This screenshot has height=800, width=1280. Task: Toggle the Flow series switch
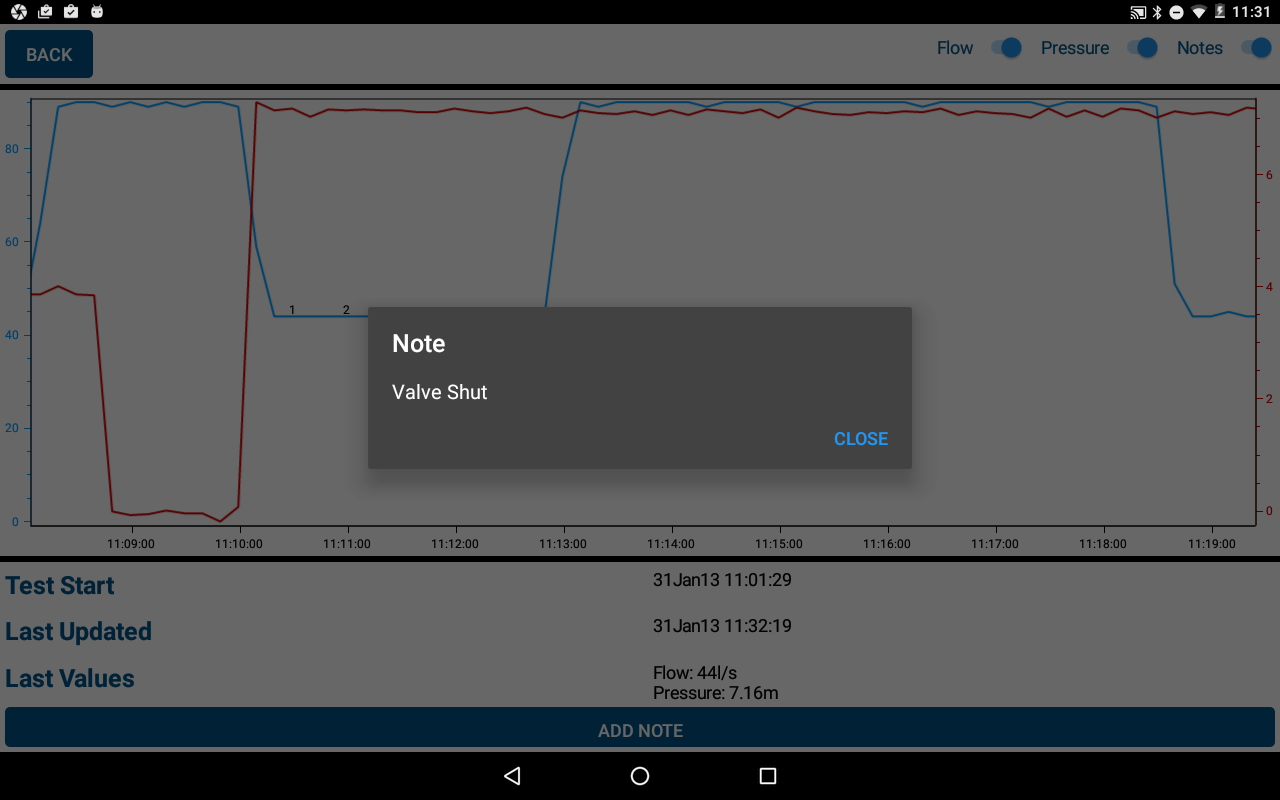pyautogui.click(x=1006, y=48)
